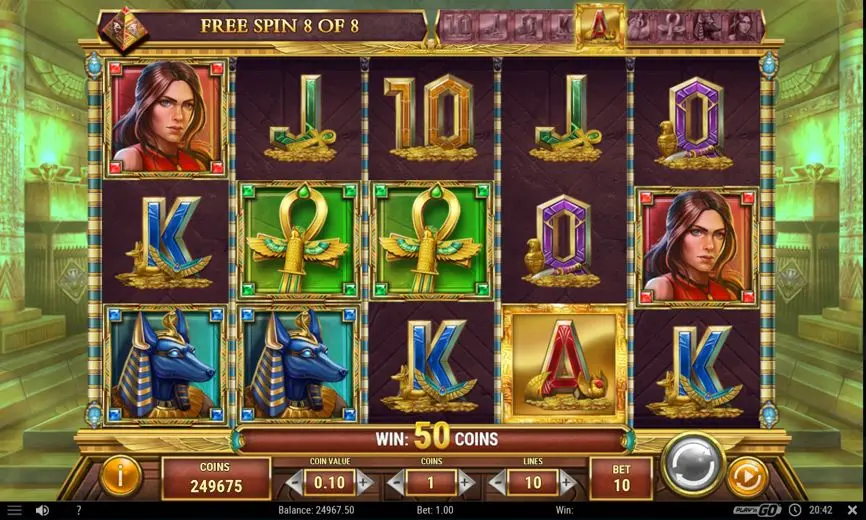Increase number of coins per line

tap(466, 483)
